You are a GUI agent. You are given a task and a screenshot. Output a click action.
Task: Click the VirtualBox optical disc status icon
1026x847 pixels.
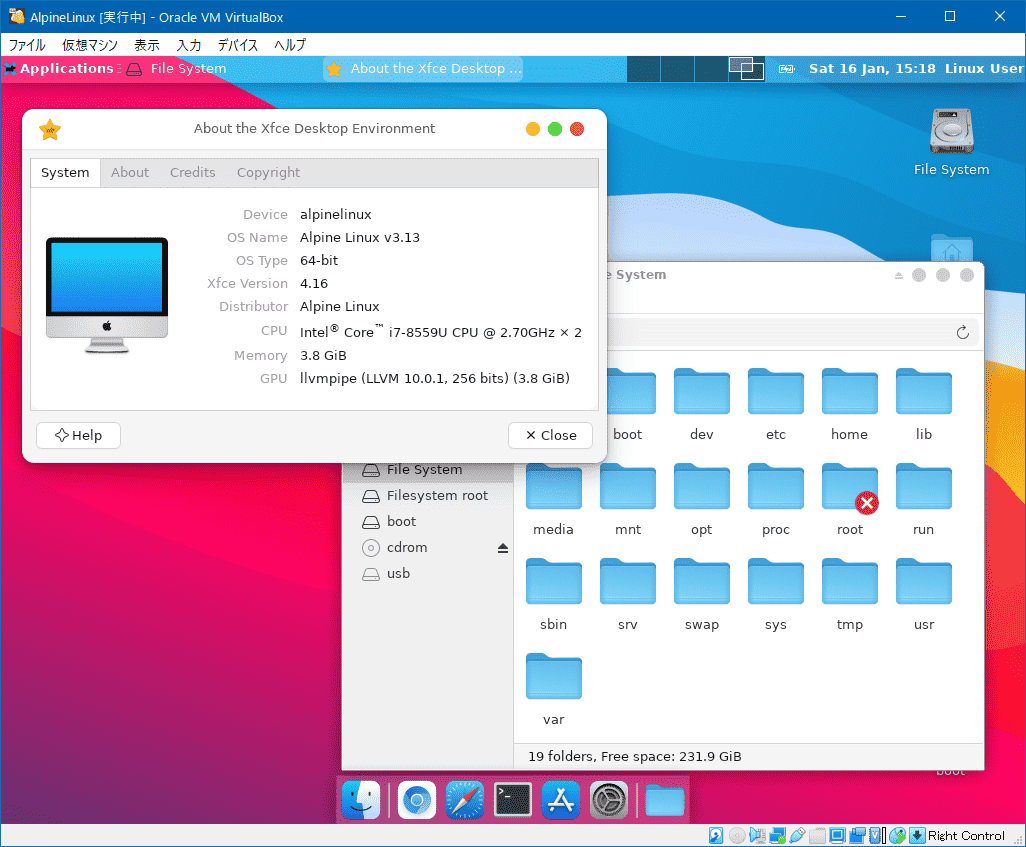[737, 835]
